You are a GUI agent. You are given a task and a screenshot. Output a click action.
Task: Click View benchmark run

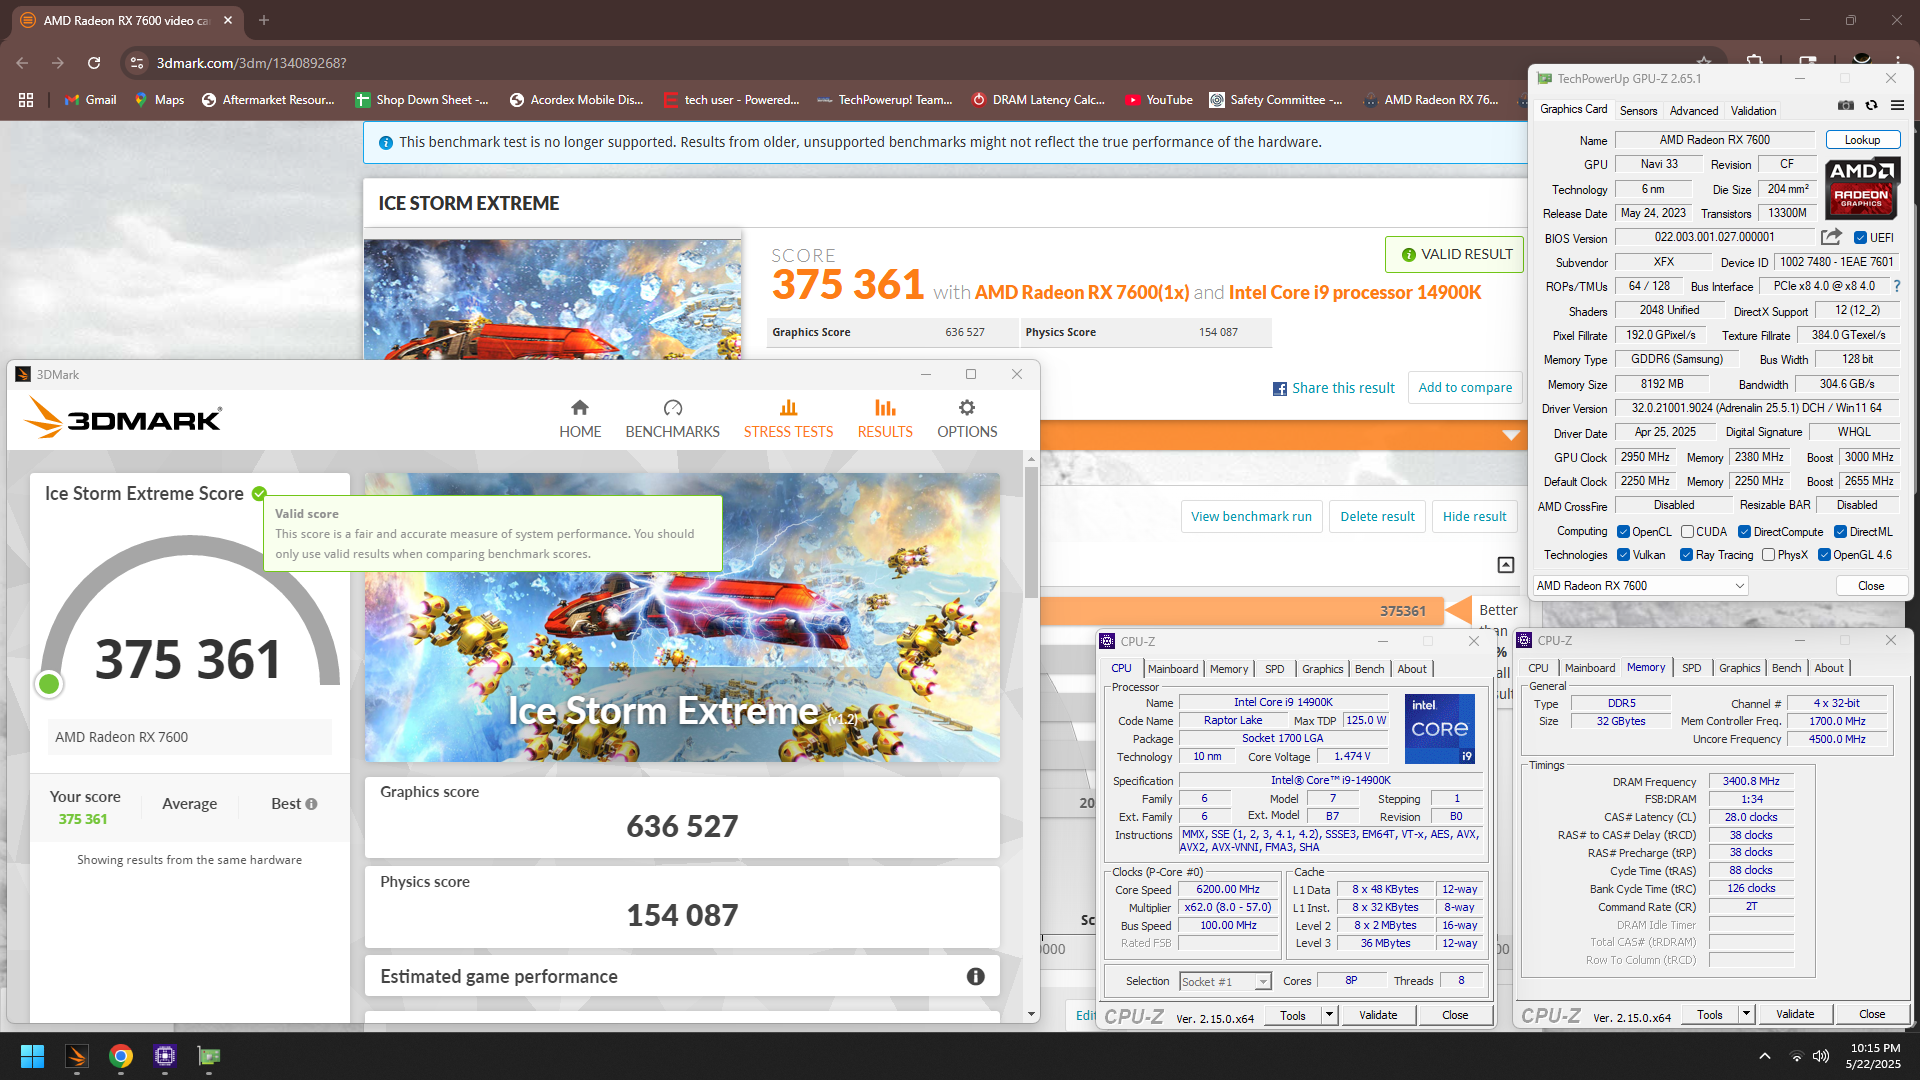point(1251,517)
